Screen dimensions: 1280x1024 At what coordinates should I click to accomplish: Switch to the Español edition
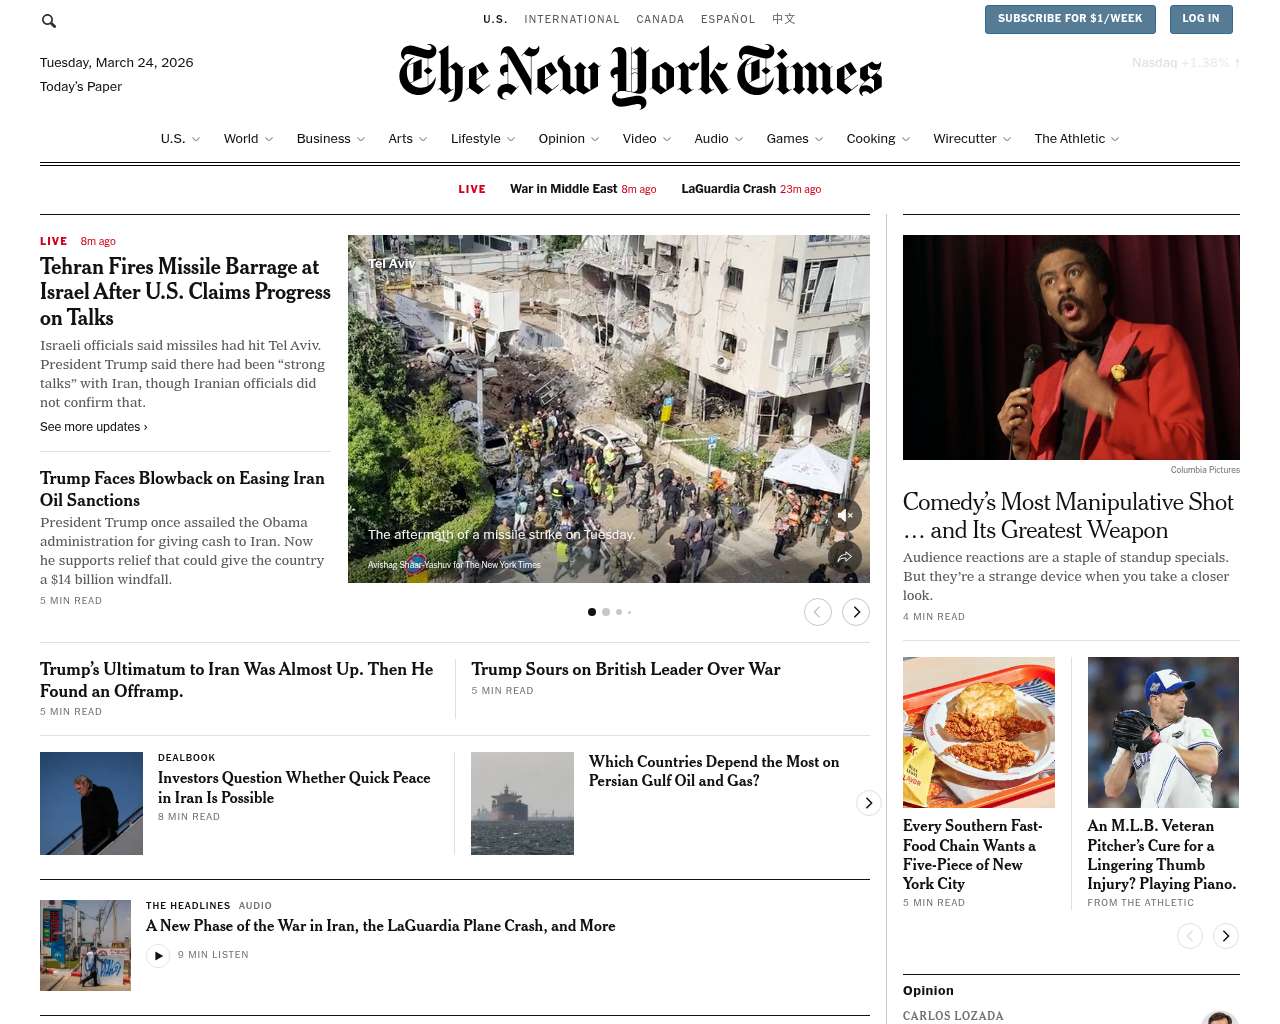click(x=728, y=19)
